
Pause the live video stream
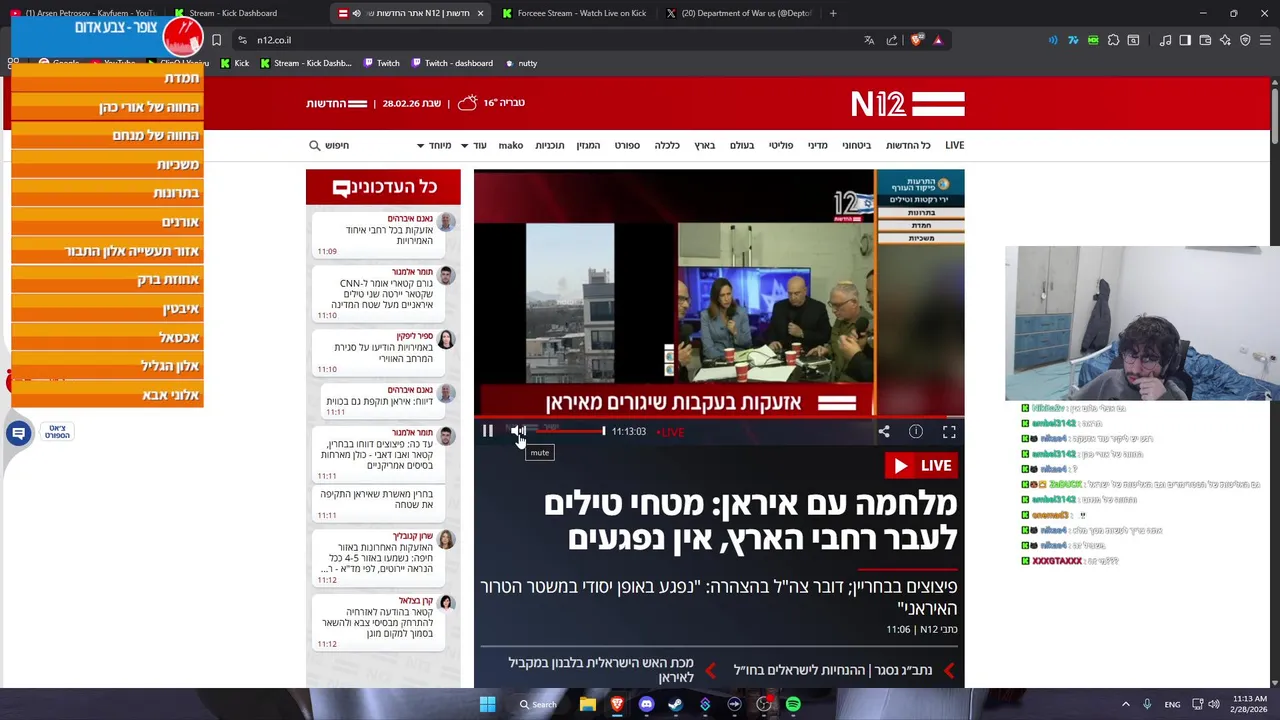coord(487,431)
